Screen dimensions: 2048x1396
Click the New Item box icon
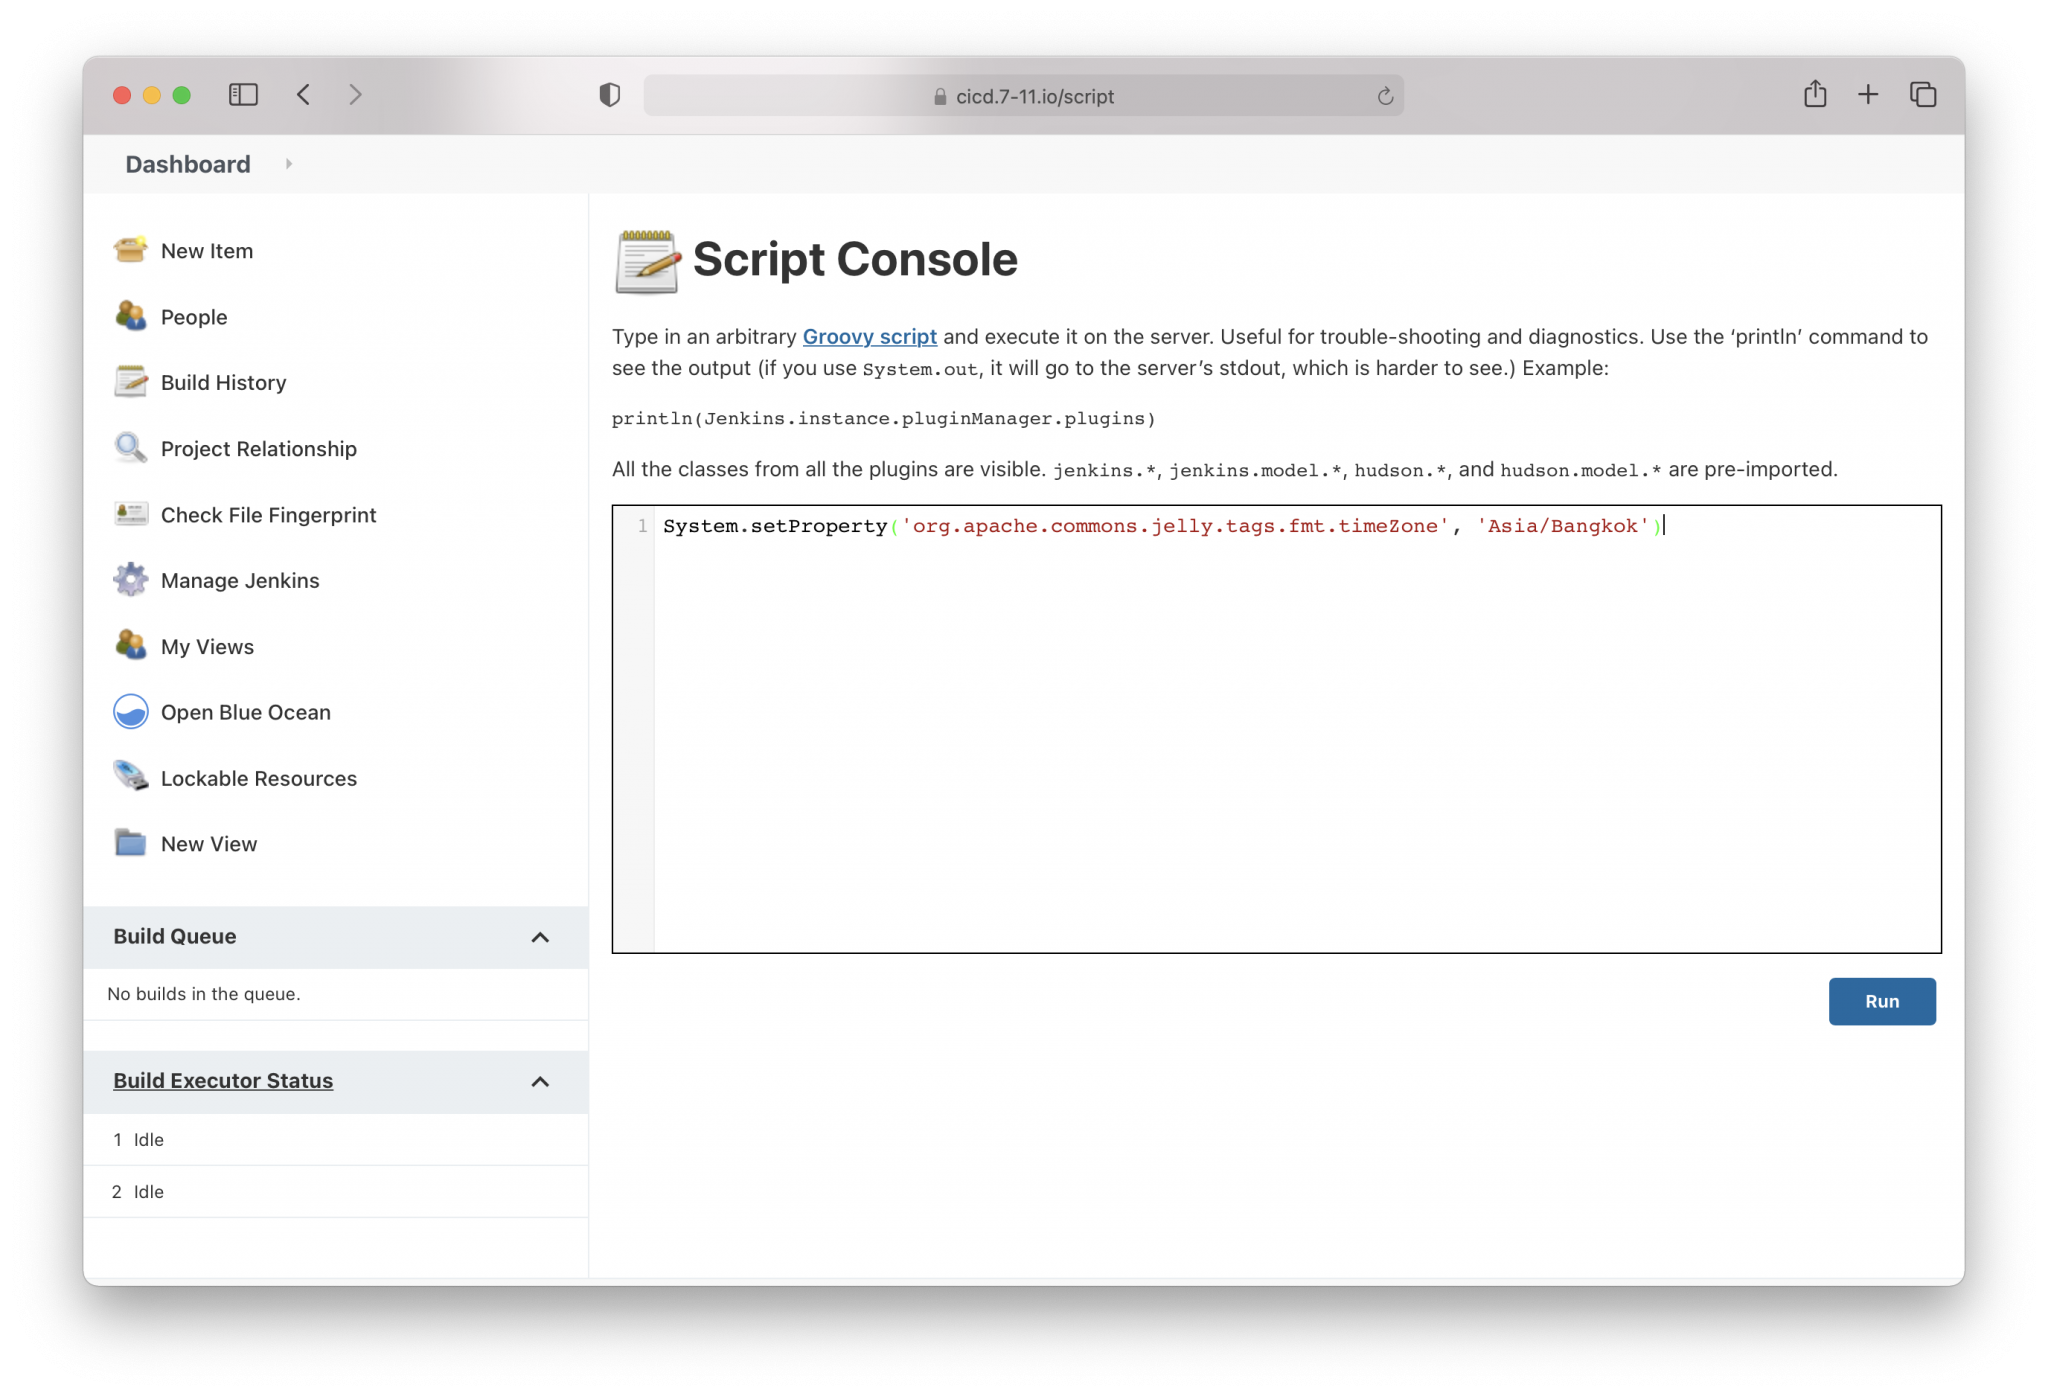point(130,250)
